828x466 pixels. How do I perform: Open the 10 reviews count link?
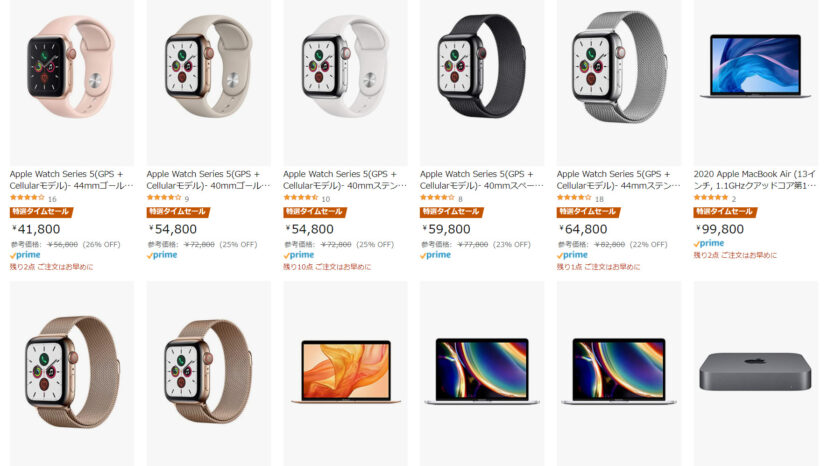326,199
